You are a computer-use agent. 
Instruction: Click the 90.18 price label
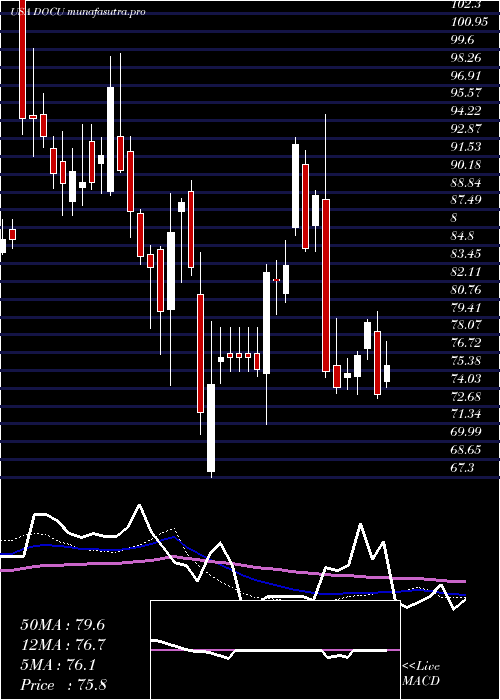466,164
